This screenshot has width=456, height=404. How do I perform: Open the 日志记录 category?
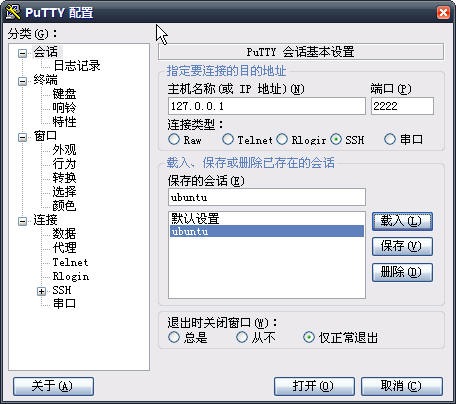click(x=77, y=66)
